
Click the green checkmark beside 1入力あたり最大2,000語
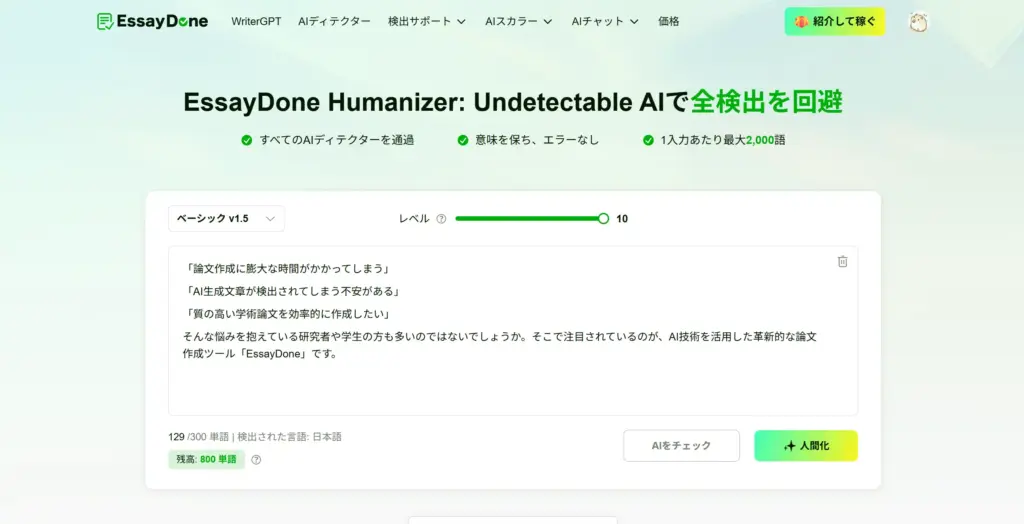(x=650, y=140)
